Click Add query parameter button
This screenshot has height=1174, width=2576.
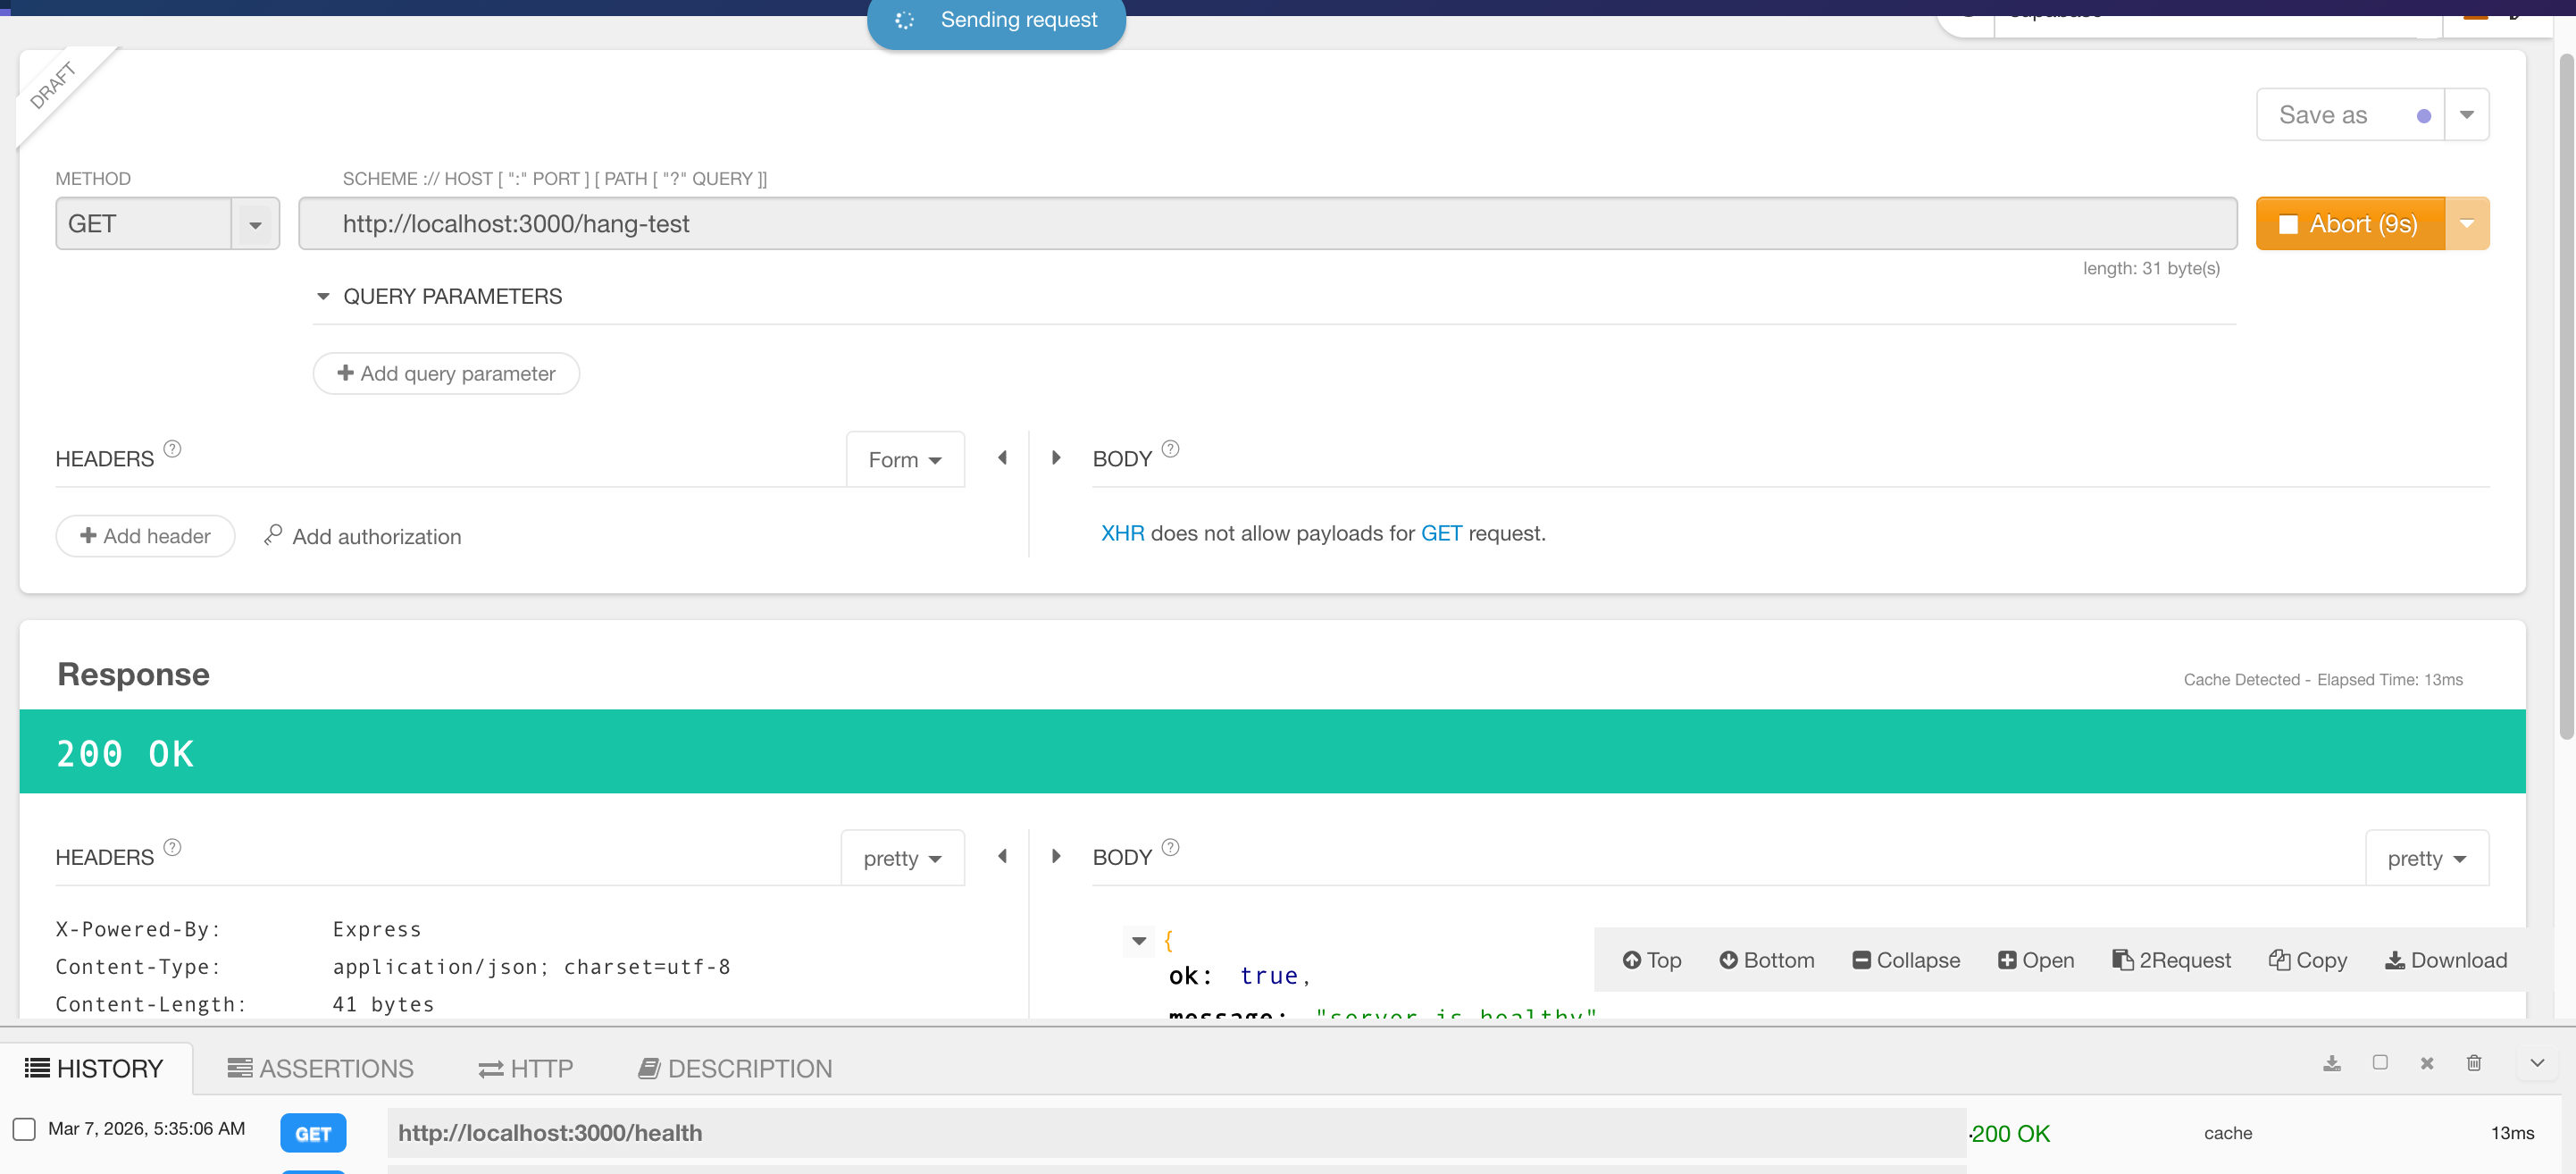point(446,373)
